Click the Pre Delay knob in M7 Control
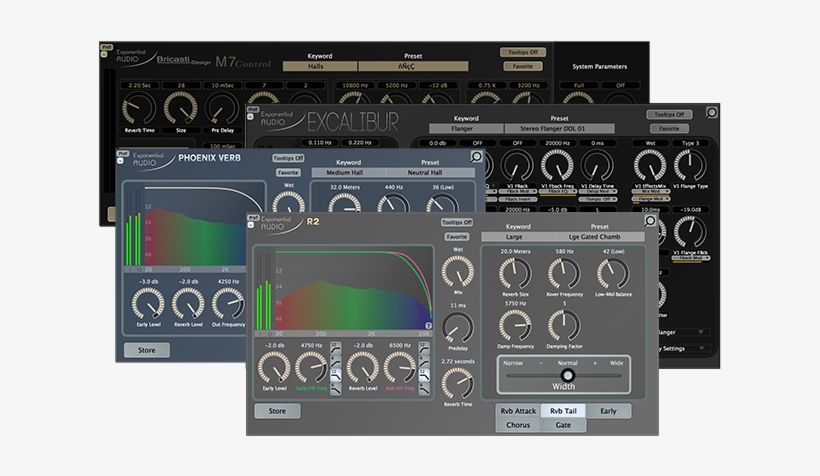 [x=222, y=108]
